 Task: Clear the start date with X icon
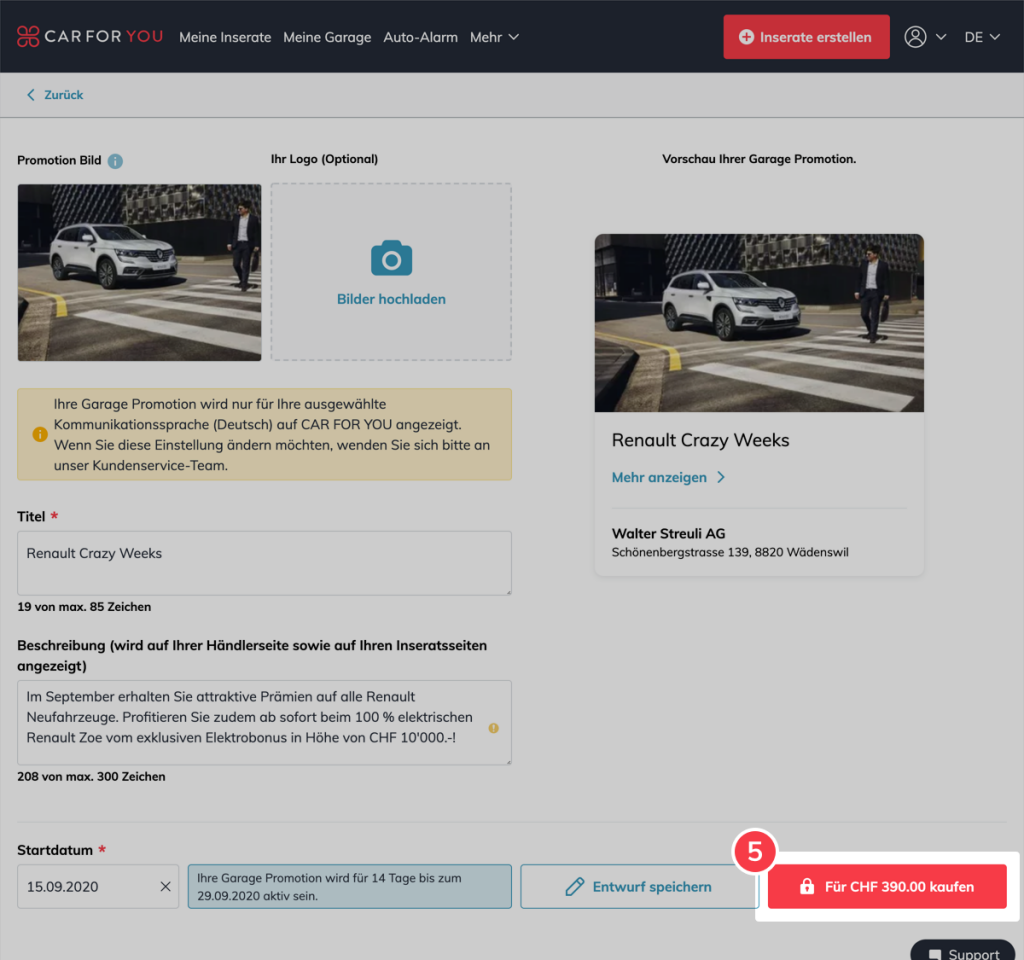pos(165,886)
